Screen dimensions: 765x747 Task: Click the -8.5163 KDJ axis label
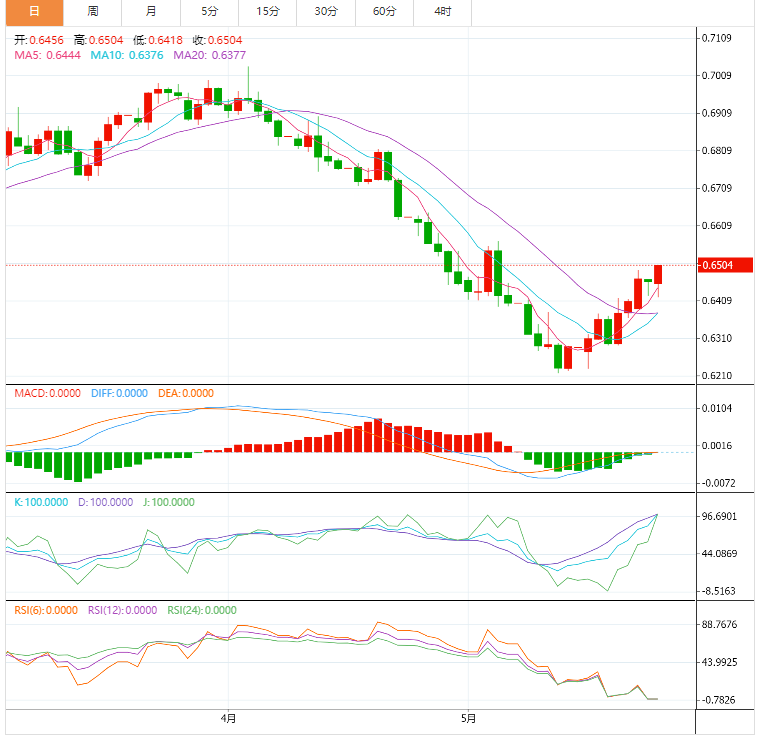(x=718, y=591)
